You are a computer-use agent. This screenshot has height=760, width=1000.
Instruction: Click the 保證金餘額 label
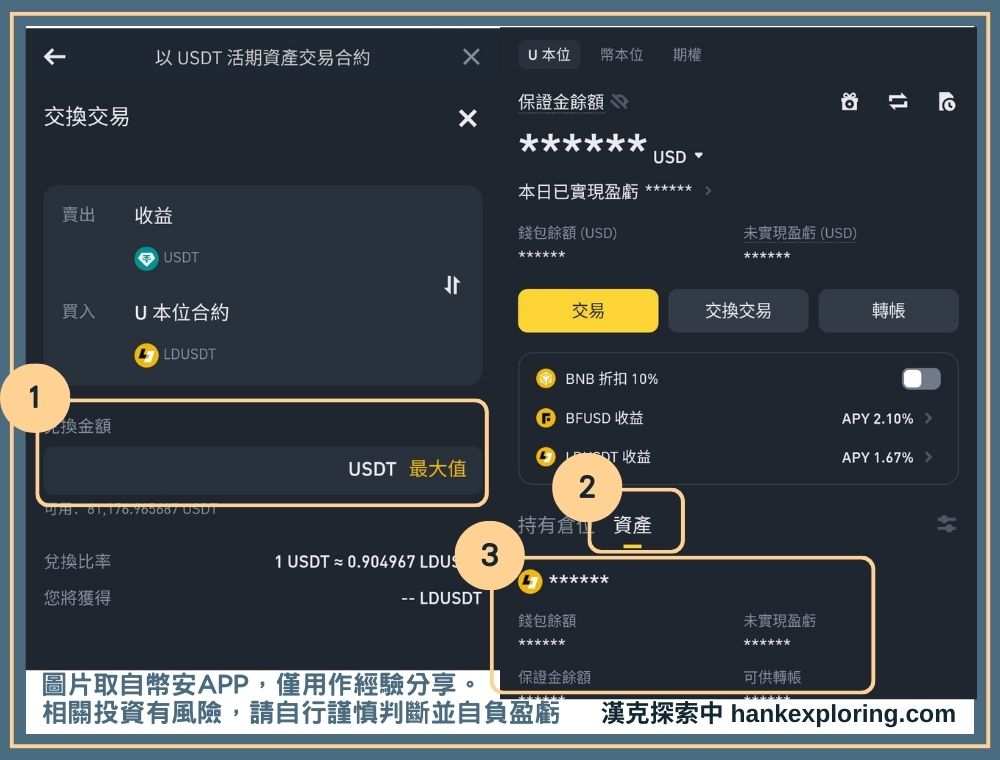[561, 102]
